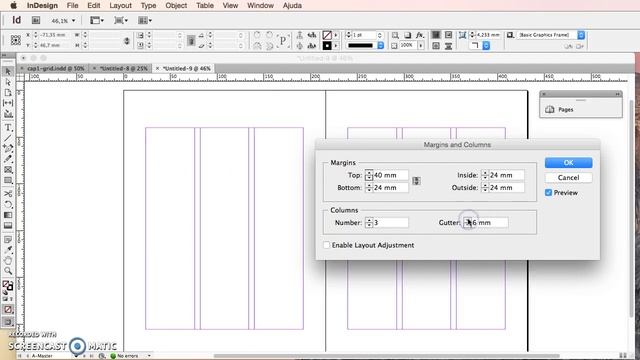Select the Hand tool
Image resolution: width=640 pixels, height=360 pixels.
pos(8,260)
